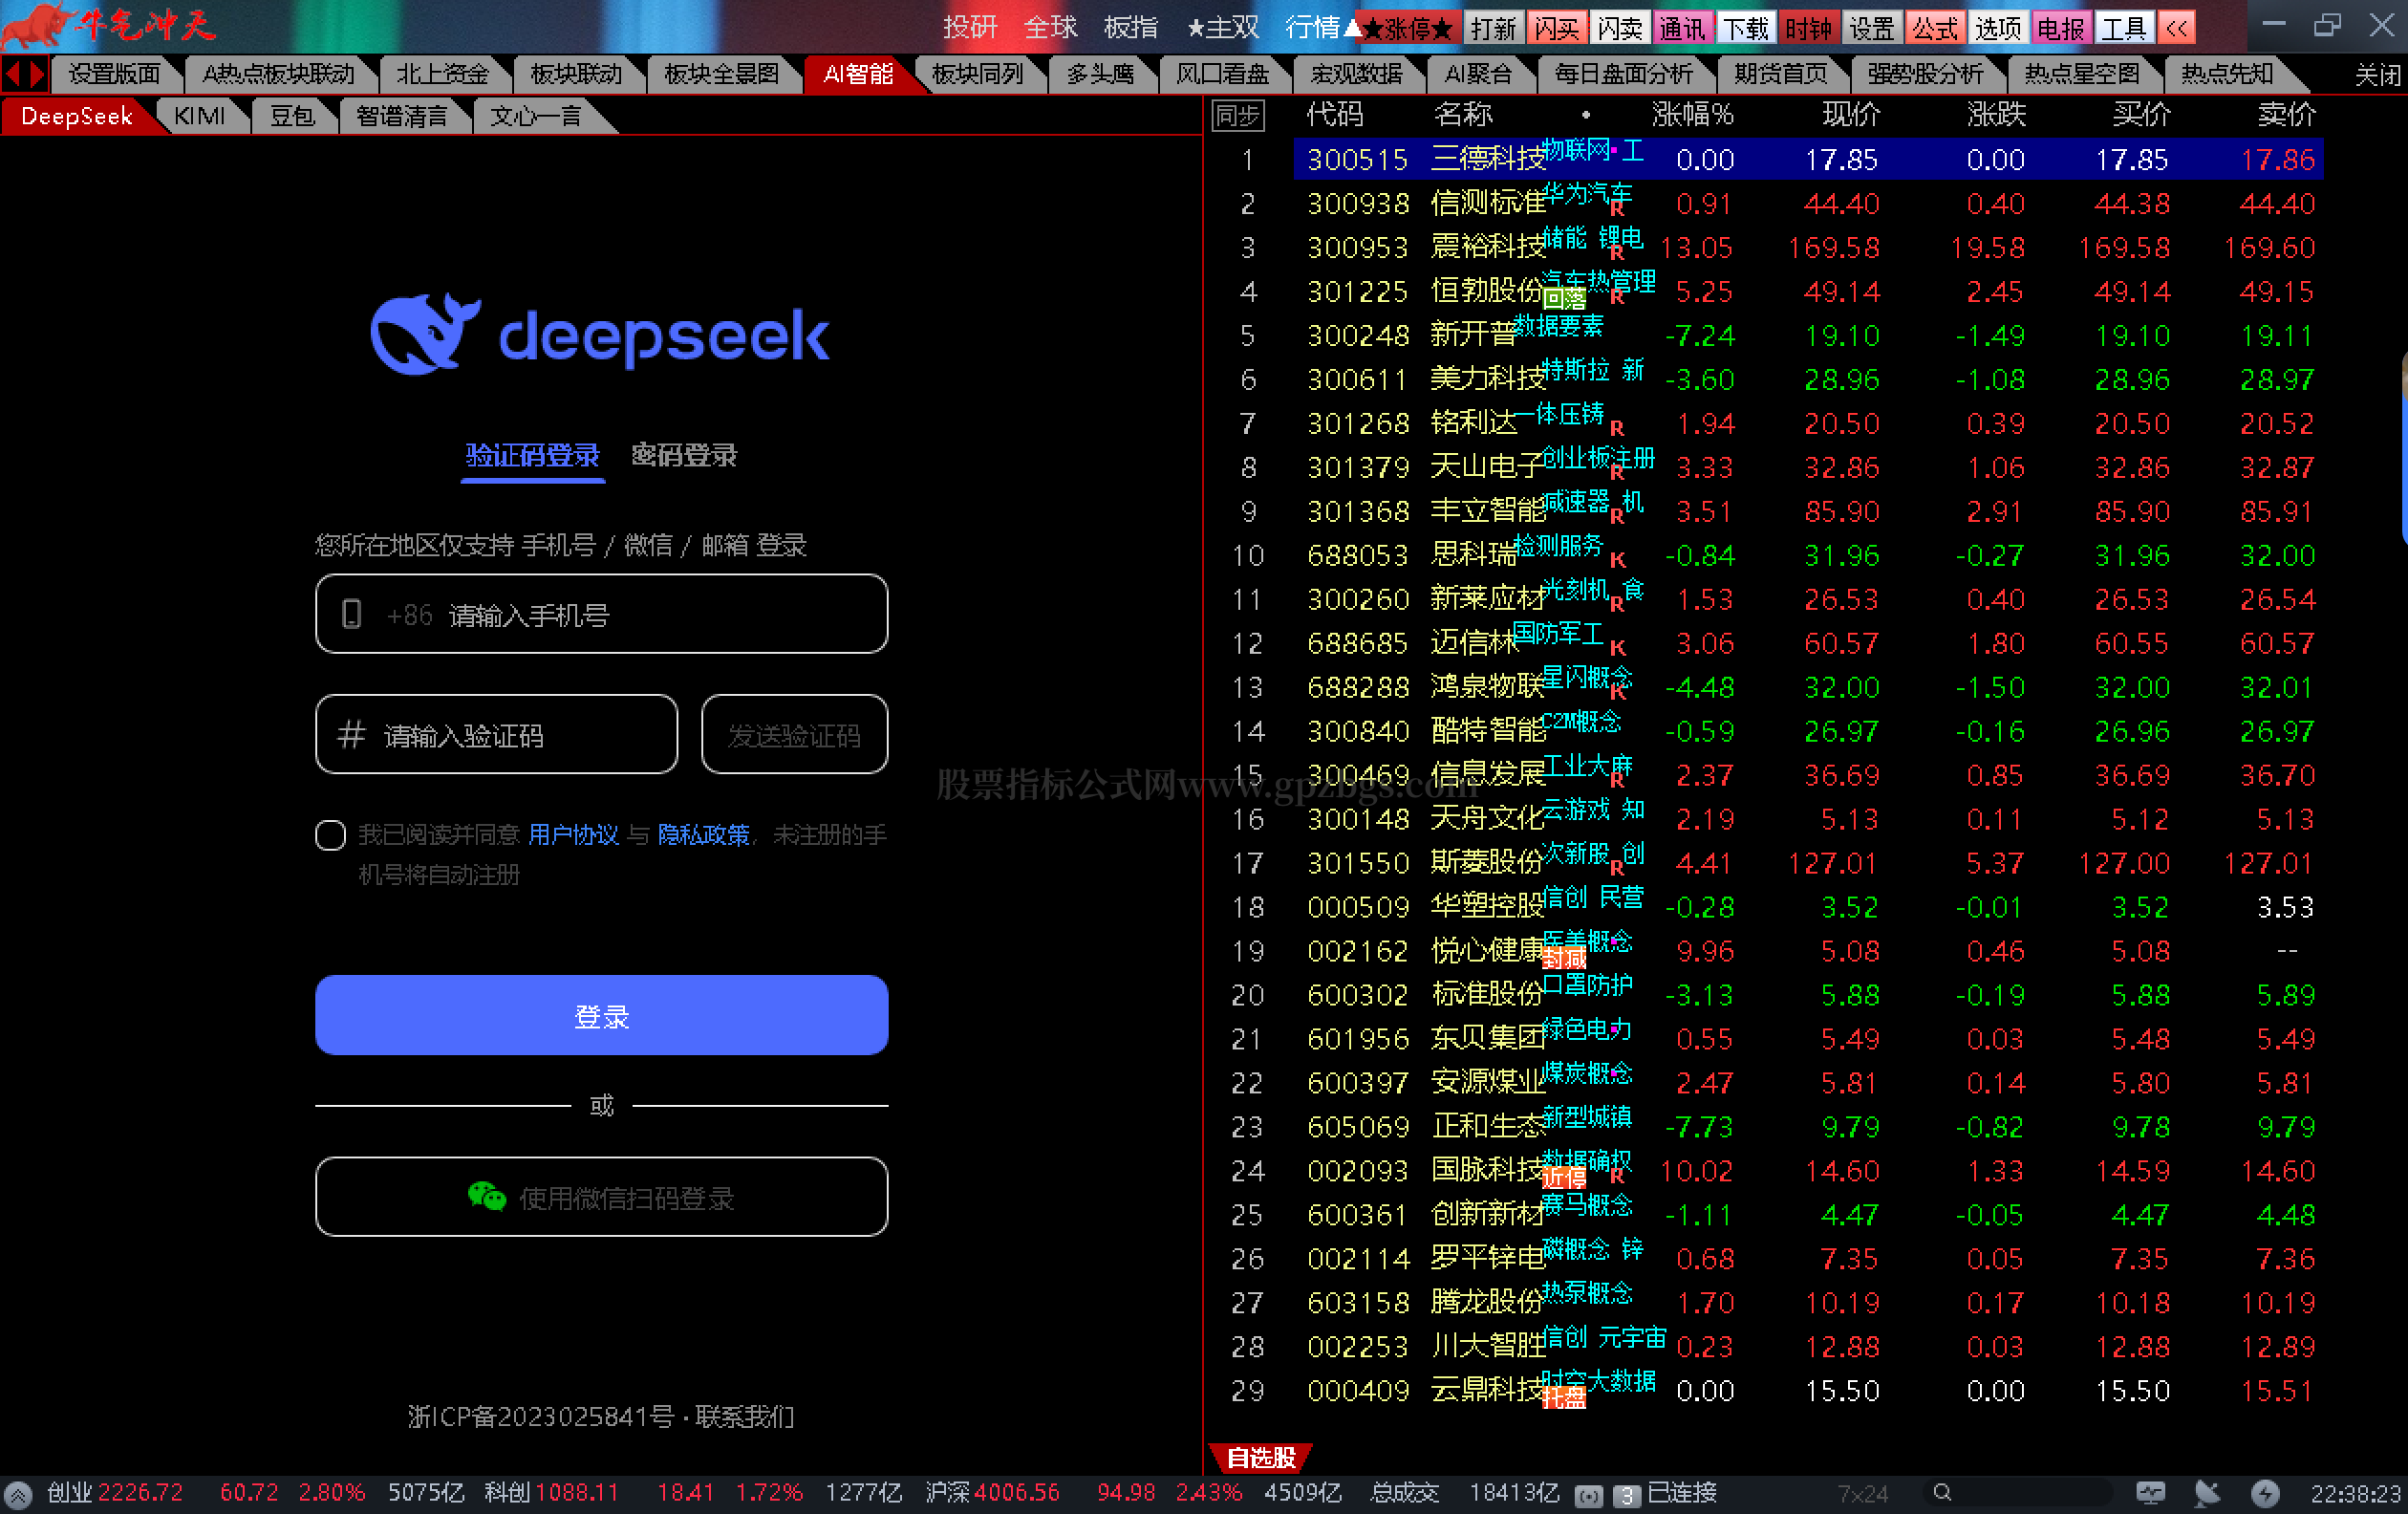Click the K marker on 思科瑞 row
Viewport: 2408px width, 1514px height.
[1617, 560]
